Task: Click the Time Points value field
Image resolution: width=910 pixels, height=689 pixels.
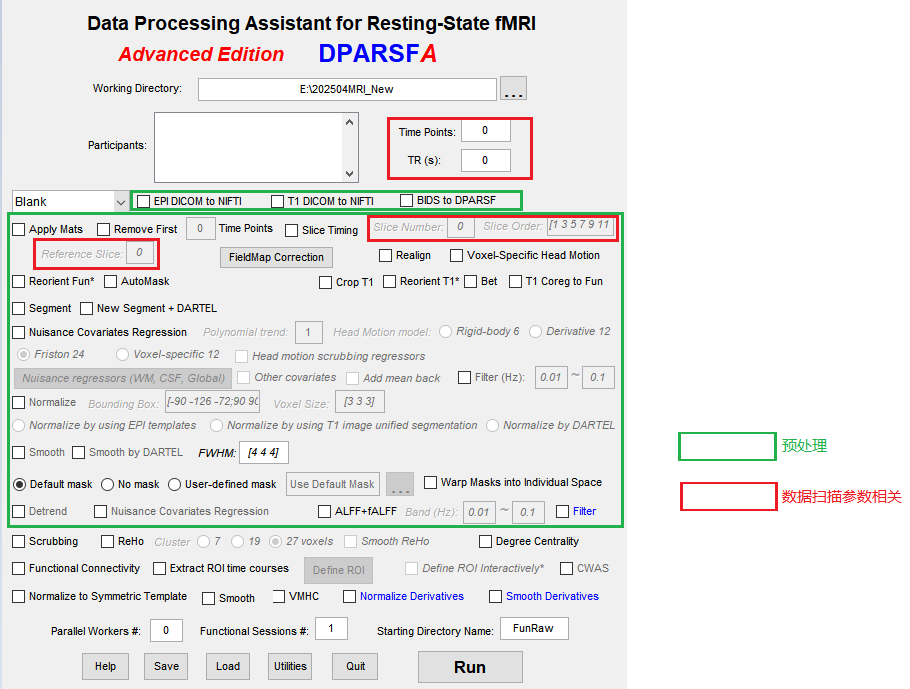Action: tap(486, 131)
